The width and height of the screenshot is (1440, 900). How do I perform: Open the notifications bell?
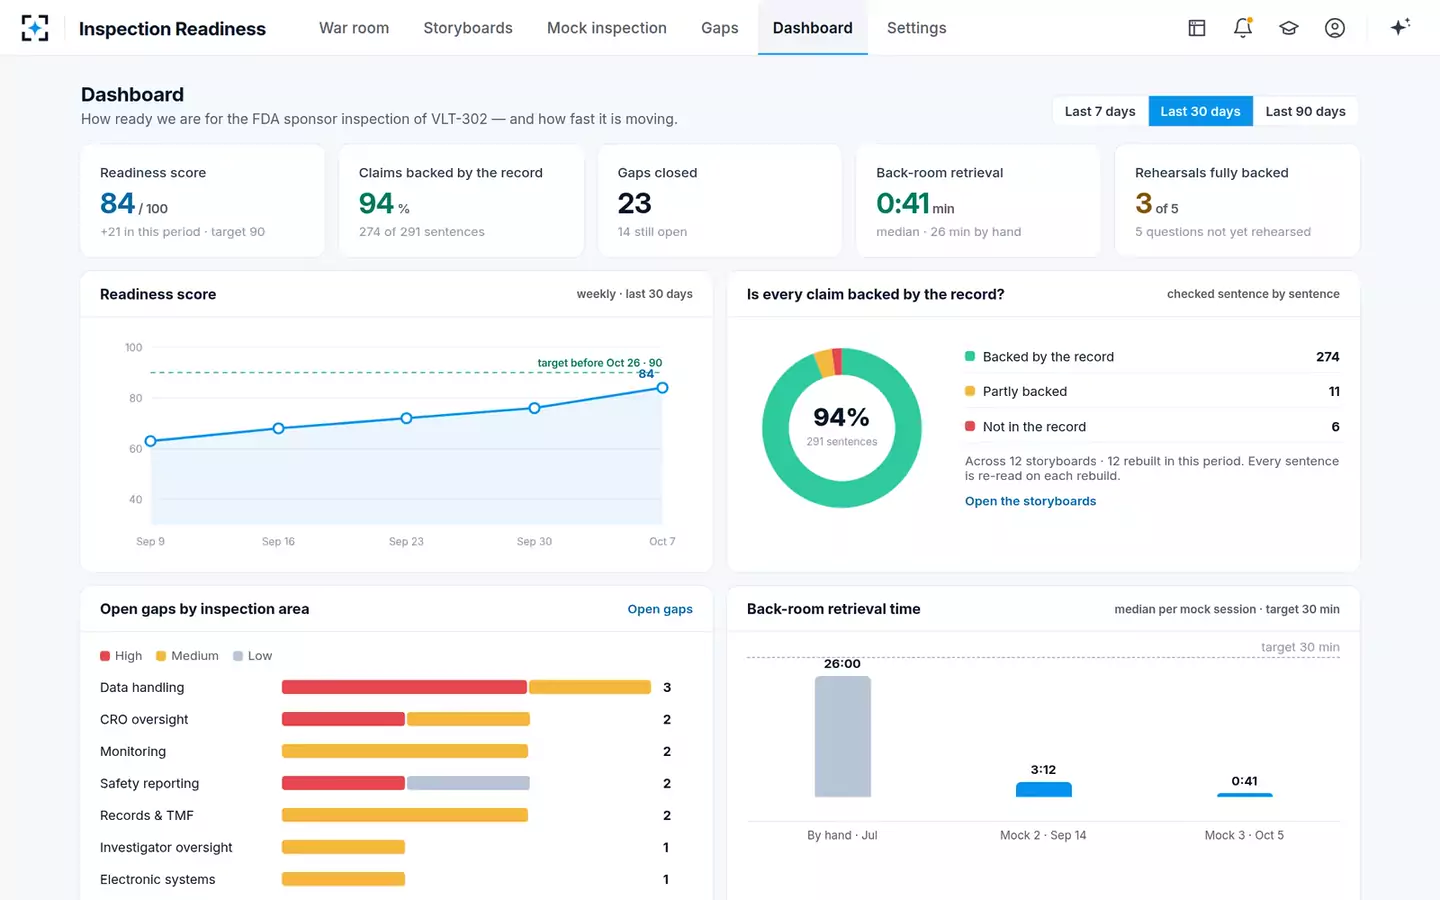coord(1243,28)
